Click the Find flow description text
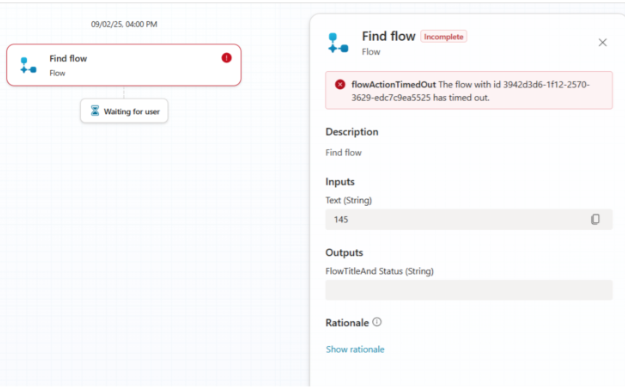625x390 pixels. point(344,153)
